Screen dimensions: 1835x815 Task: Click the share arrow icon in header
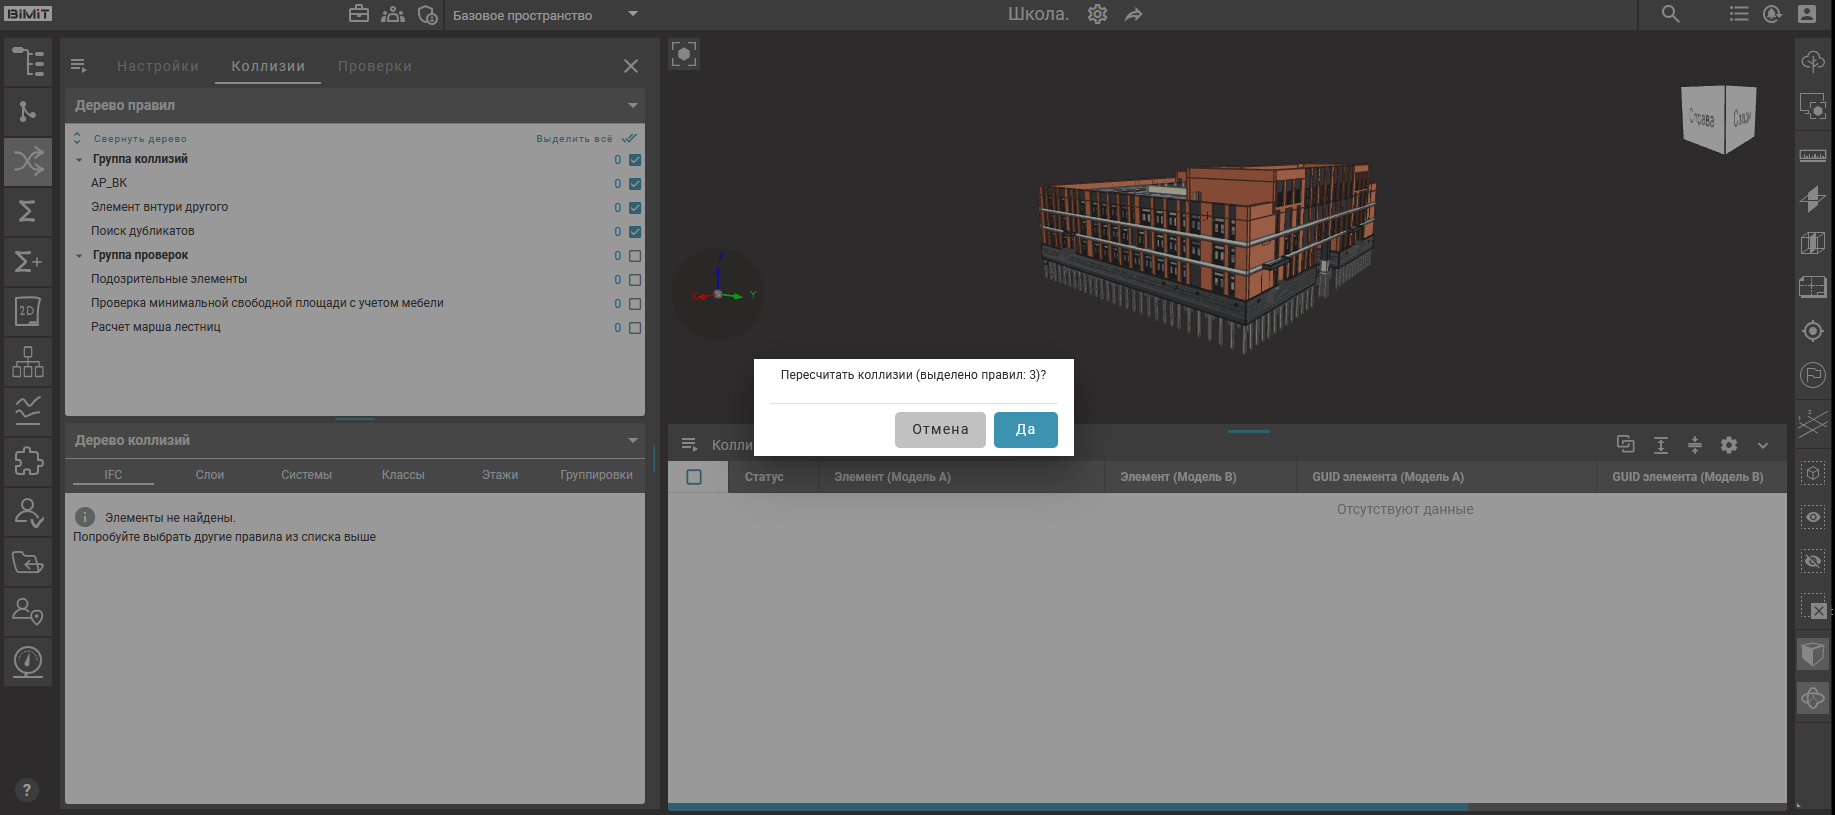tap(1133, 15)
